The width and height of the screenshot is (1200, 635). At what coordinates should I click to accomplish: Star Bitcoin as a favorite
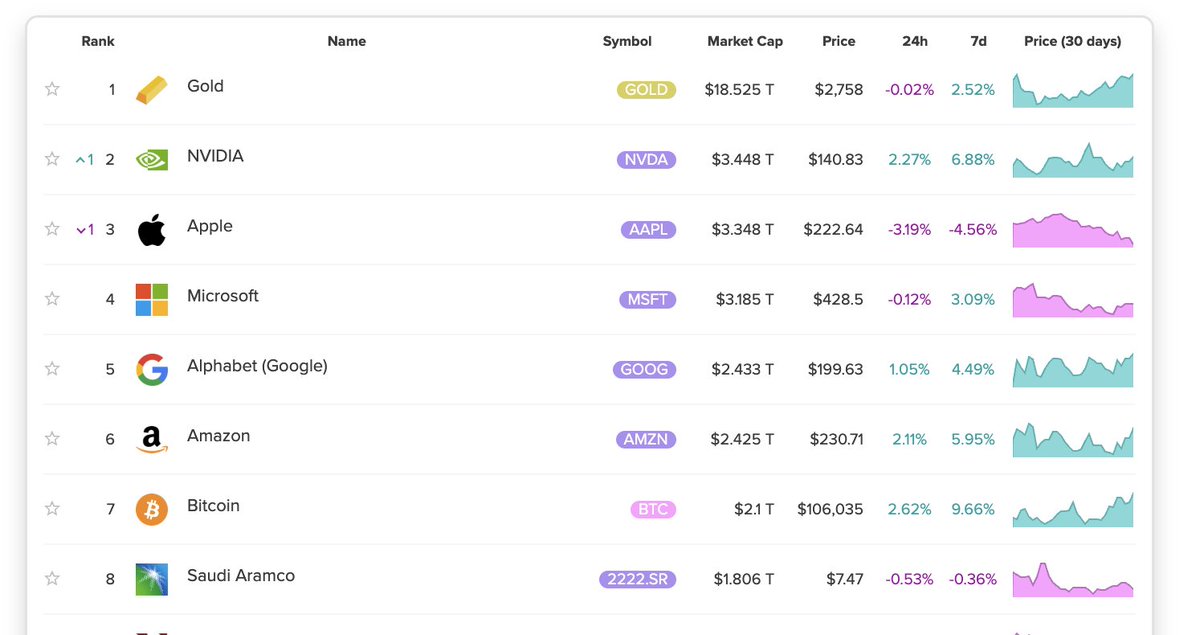[x=52, y=509]
